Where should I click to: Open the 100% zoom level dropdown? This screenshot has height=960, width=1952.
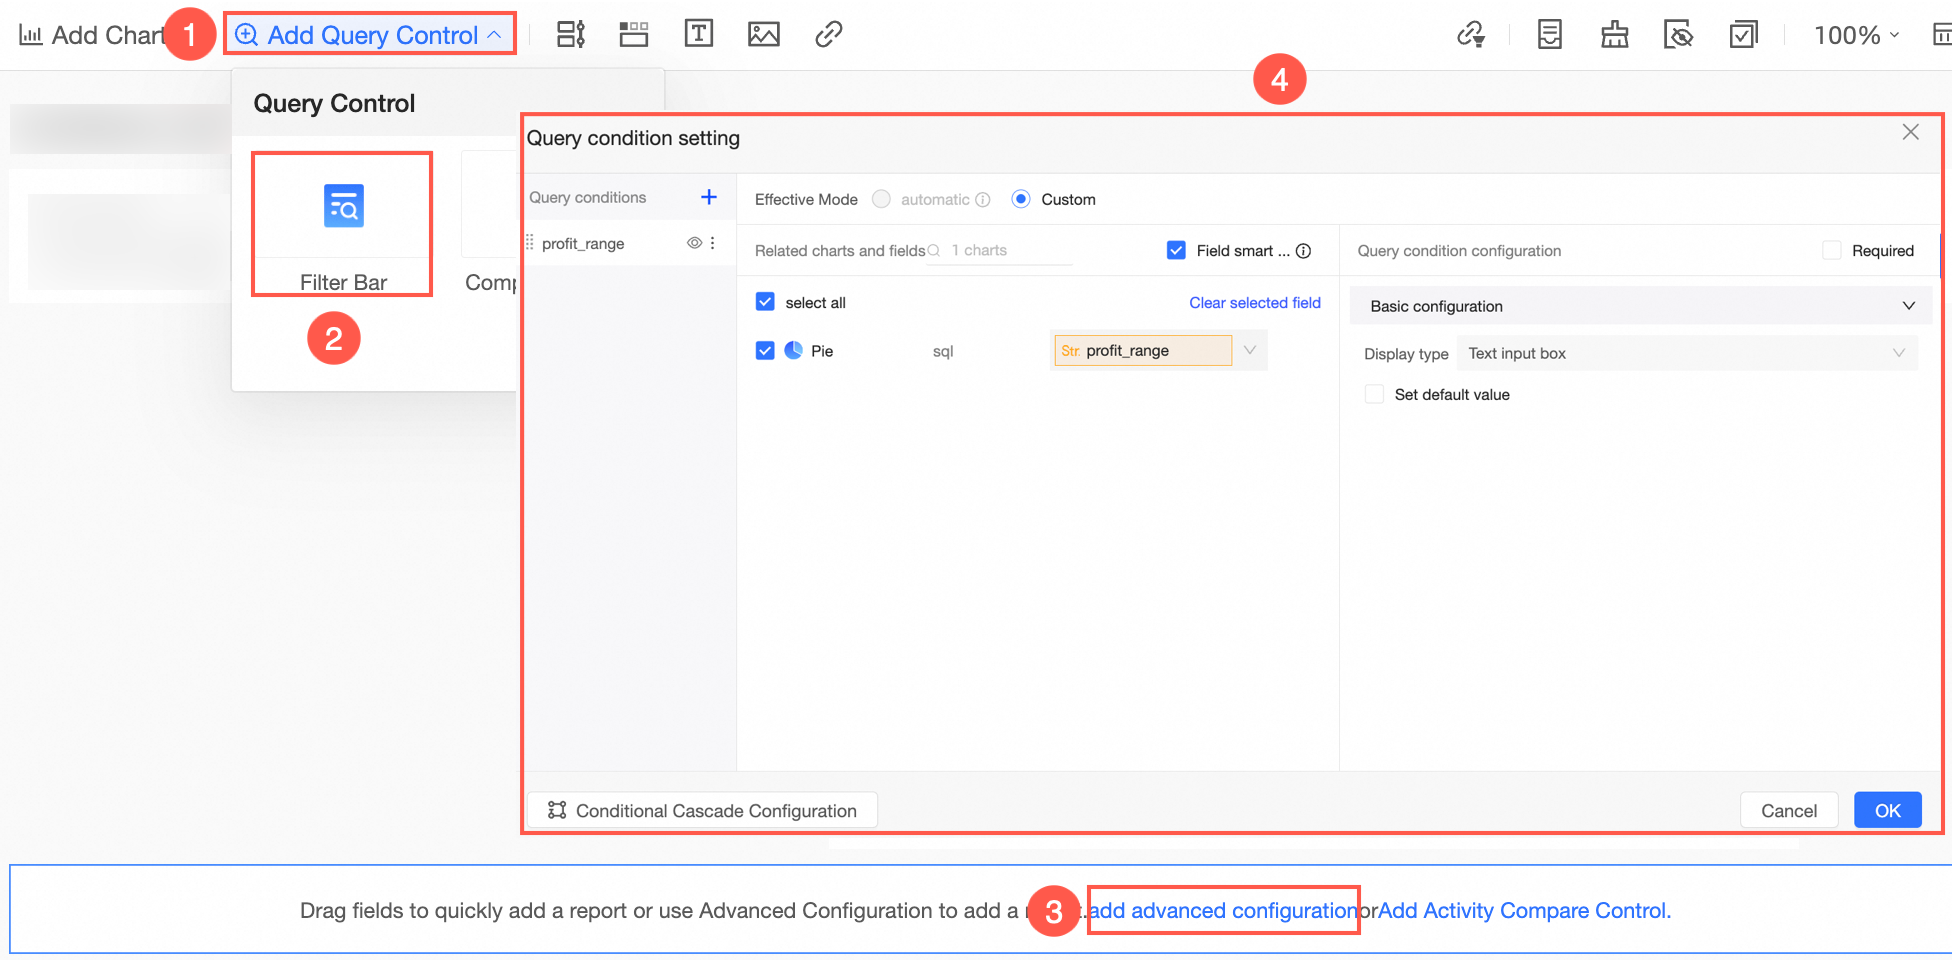tap(1857, 35)
